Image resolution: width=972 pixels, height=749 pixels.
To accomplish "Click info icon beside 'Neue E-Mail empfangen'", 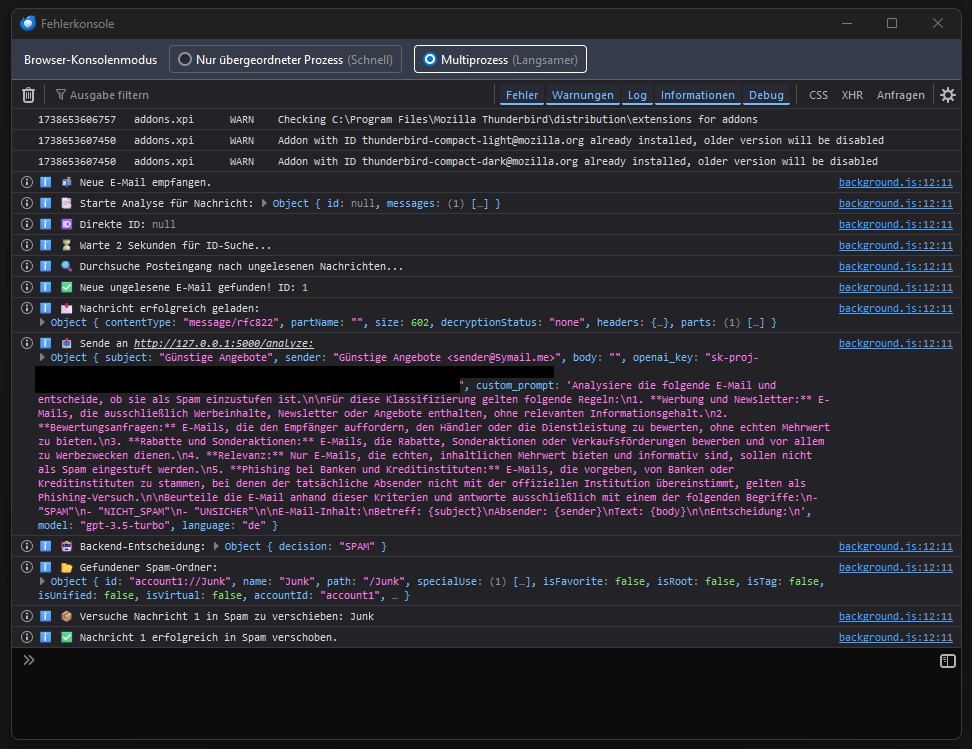I will [x=27, y=182].
